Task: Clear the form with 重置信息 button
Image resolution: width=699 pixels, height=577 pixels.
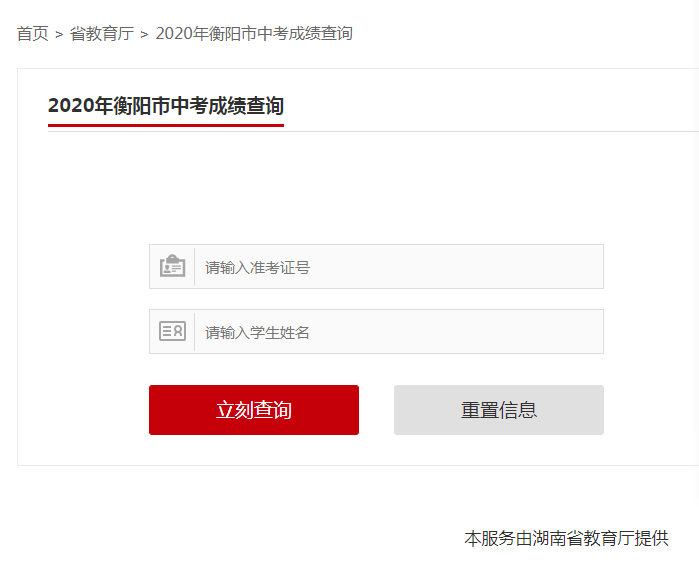Action: tap(499, 410)
